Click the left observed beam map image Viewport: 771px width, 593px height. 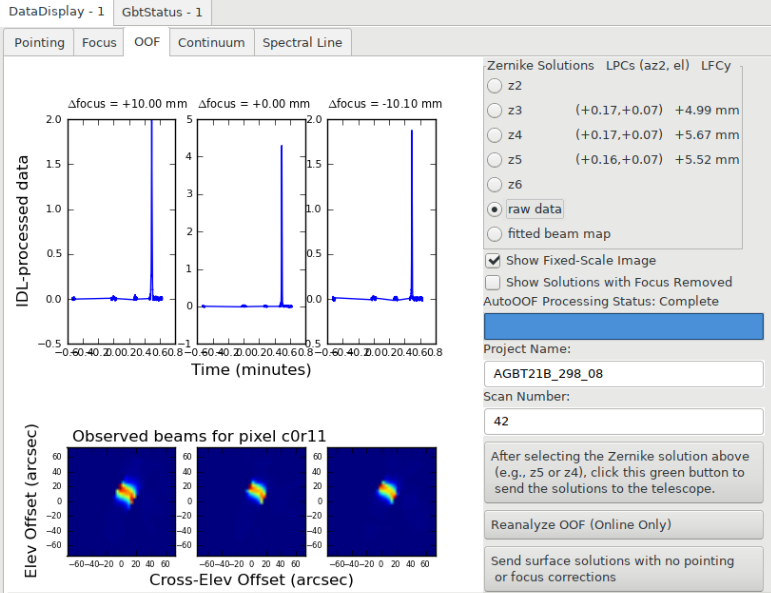pos(121,502)
